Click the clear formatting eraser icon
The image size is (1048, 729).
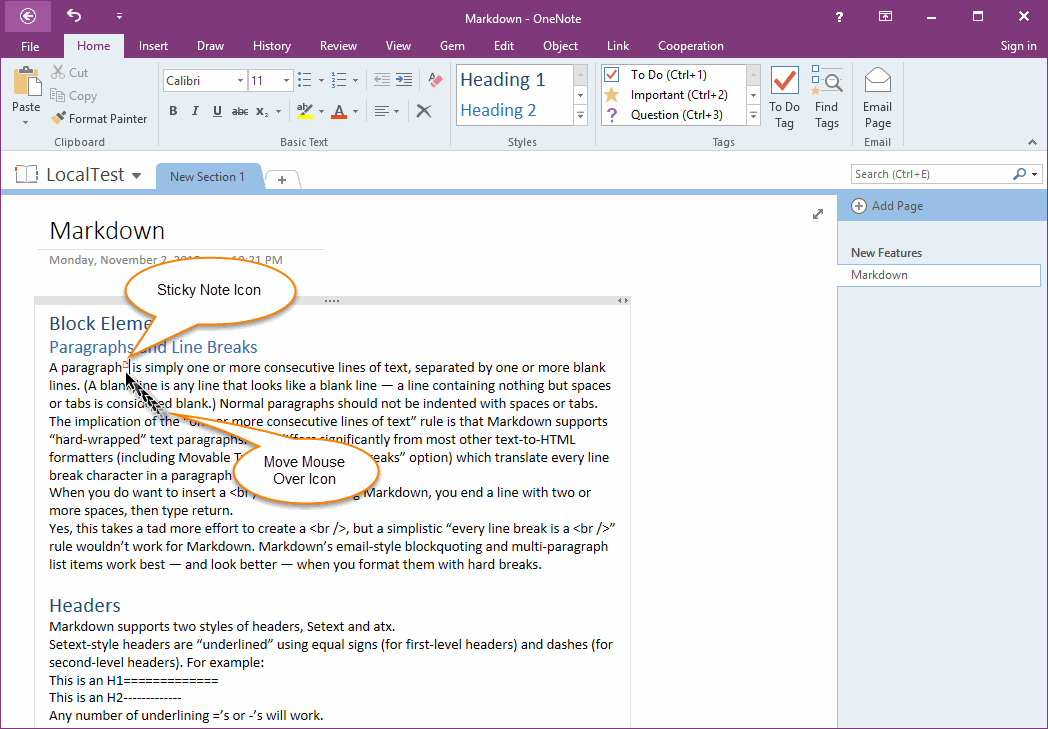coord(434,80)
